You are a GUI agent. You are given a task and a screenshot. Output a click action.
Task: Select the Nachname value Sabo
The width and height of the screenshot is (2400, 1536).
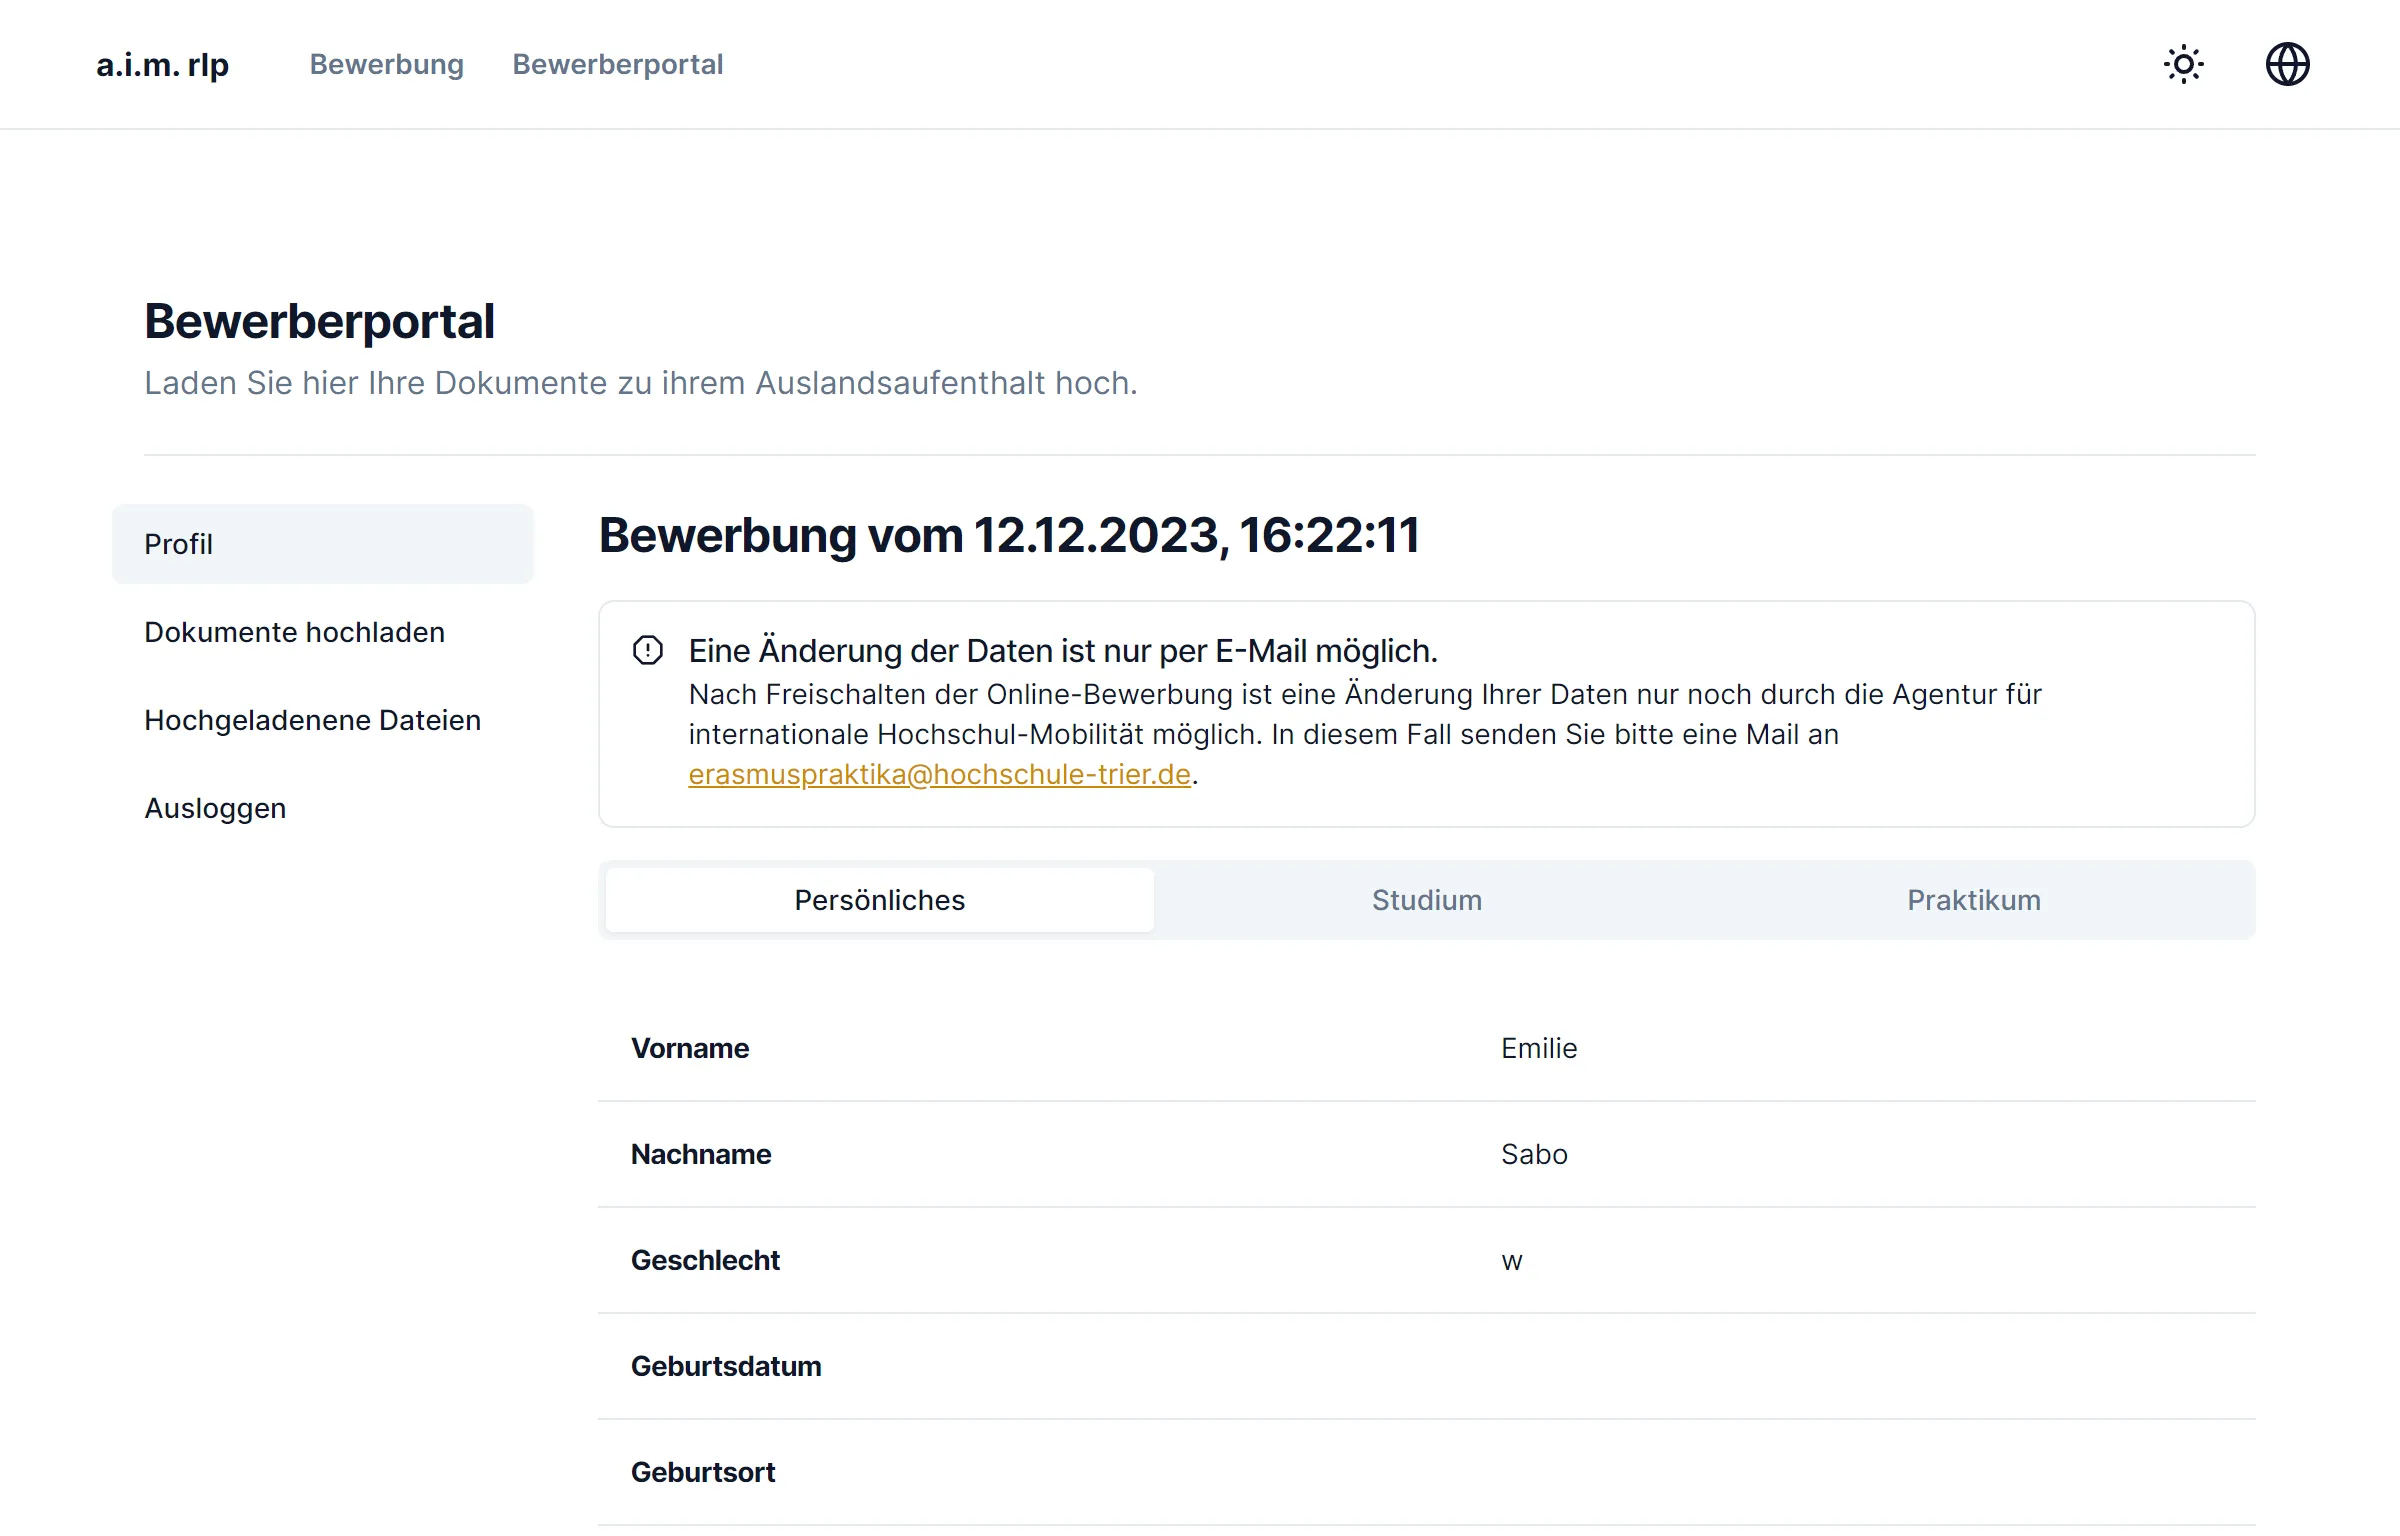pyautogui.click(x=1533, y=1154)
